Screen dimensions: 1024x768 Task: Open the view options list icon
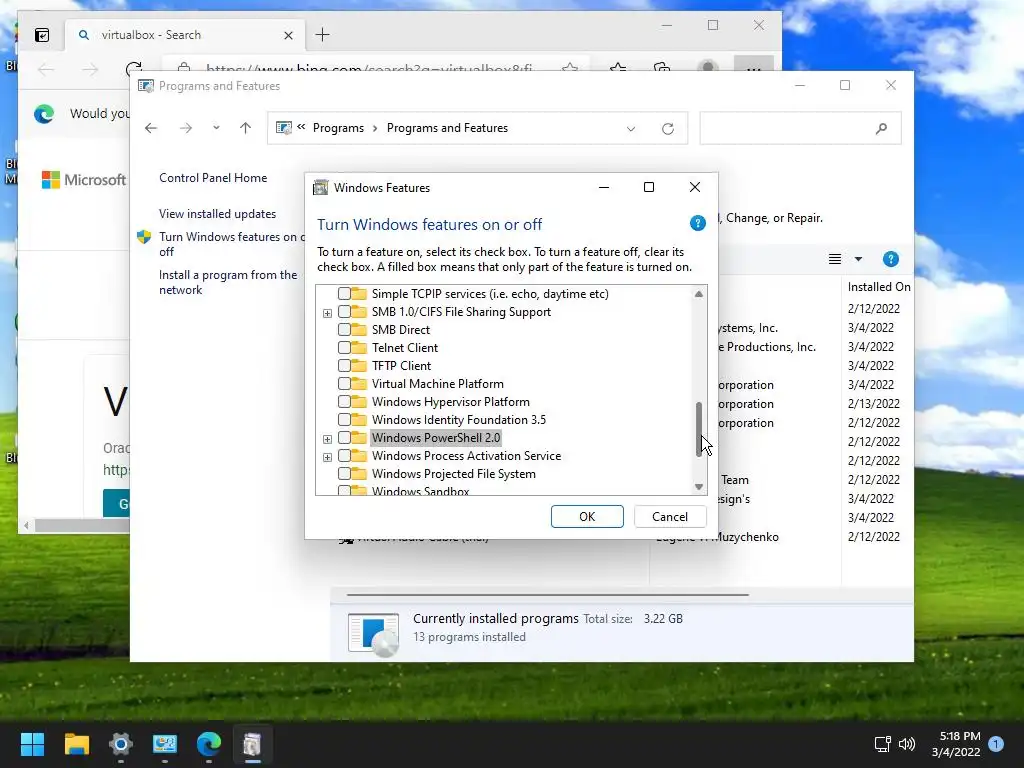click(835, 259)
